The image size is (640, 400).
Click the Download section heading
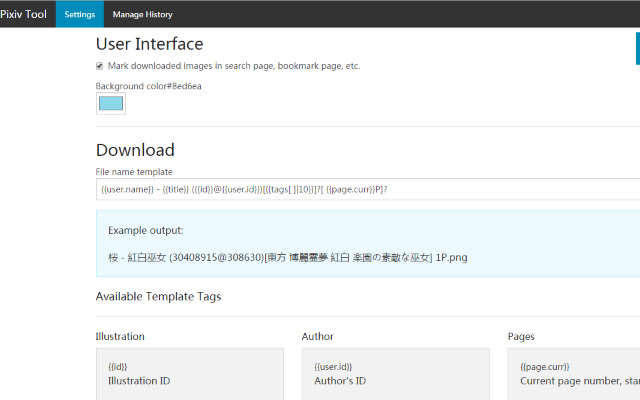(x=135, y=150)
